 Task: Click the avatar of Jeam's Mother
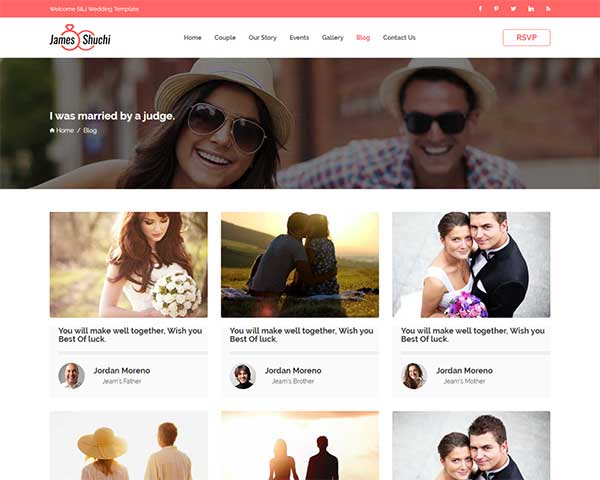[414, 376]
